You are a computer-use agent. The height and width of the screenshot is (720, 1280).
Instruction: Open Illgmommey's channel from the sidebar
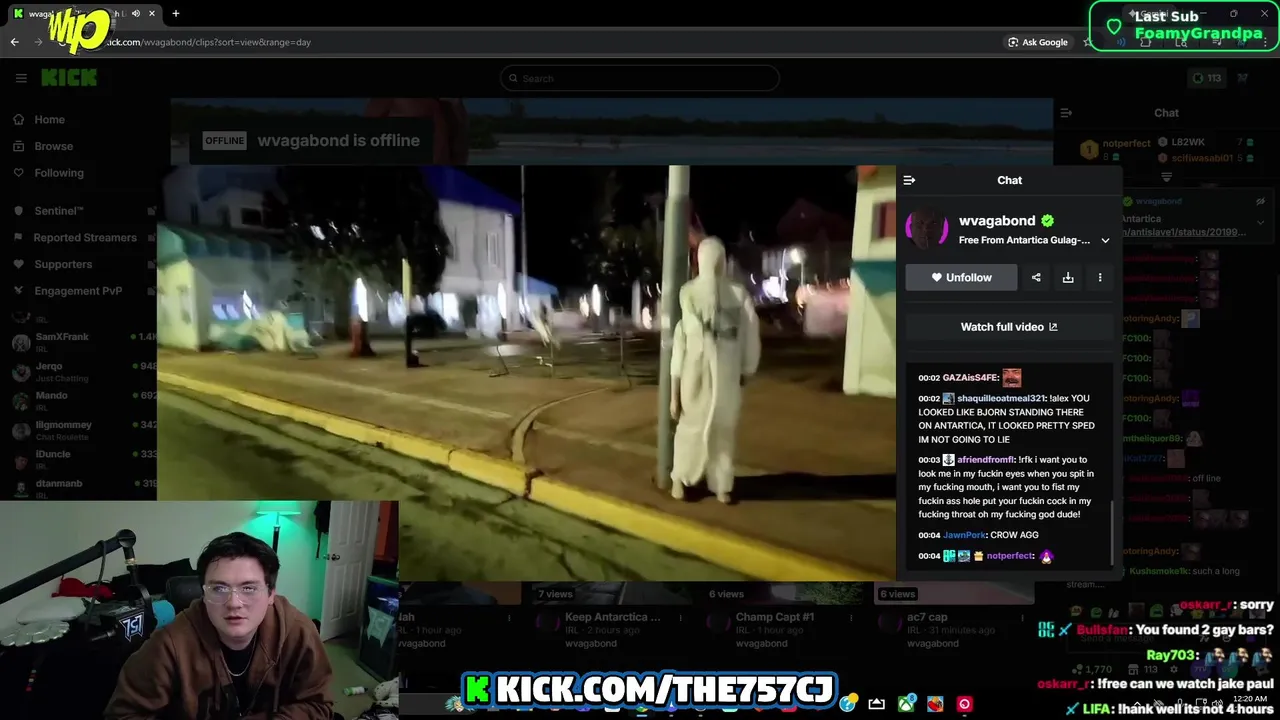tap(80, 430)
